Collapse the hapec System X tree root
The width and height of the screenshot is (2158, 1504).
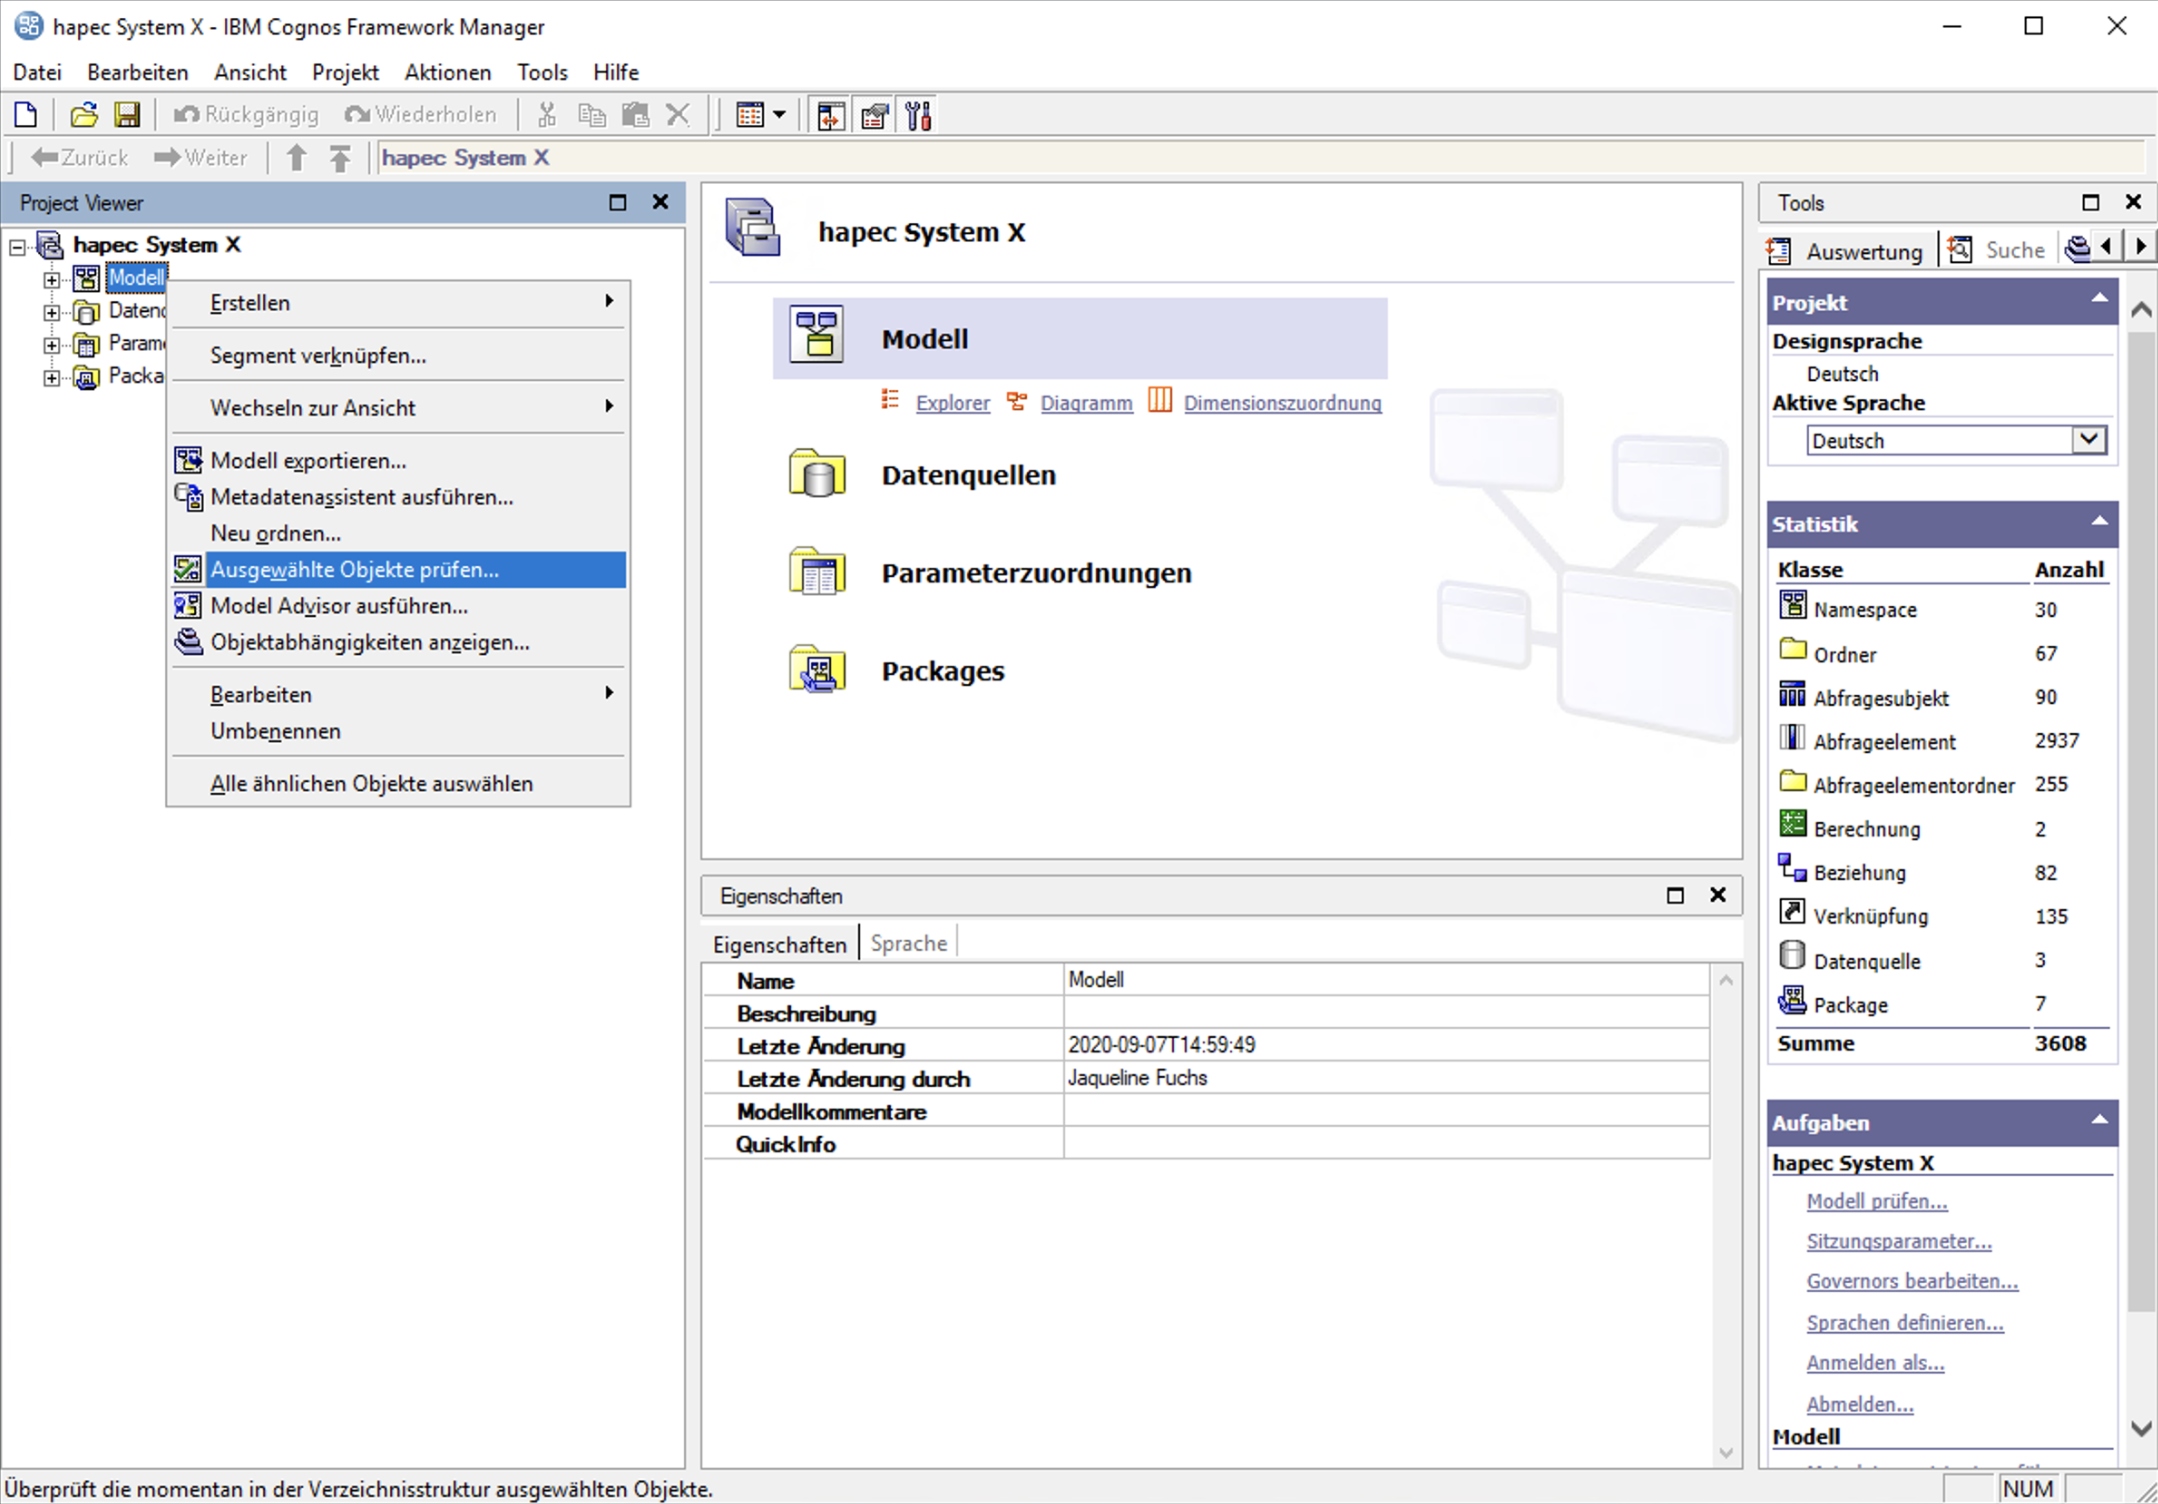(x=17, y=246)
